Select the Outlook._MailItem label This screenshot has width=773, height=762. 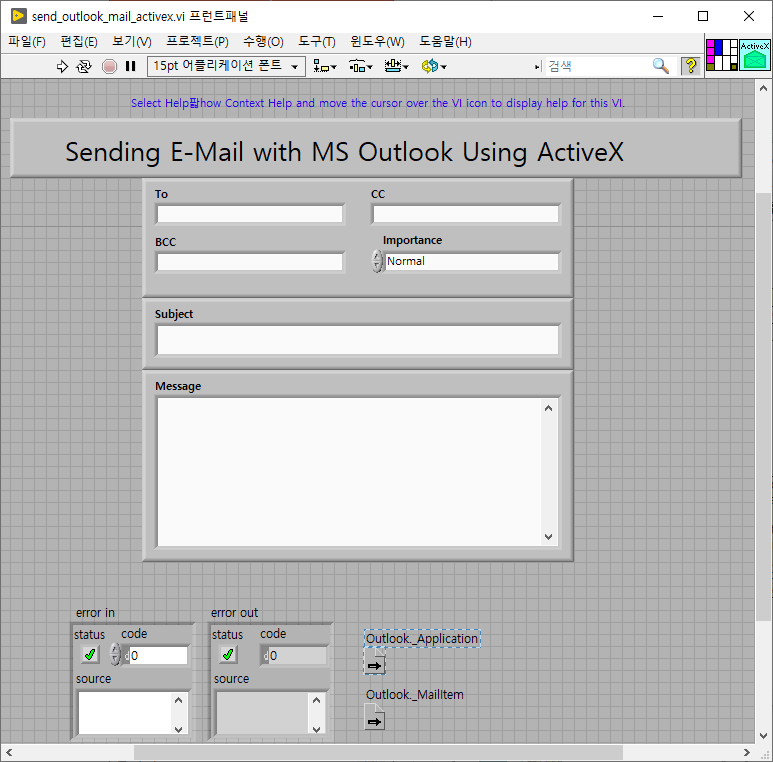point(415,694)
